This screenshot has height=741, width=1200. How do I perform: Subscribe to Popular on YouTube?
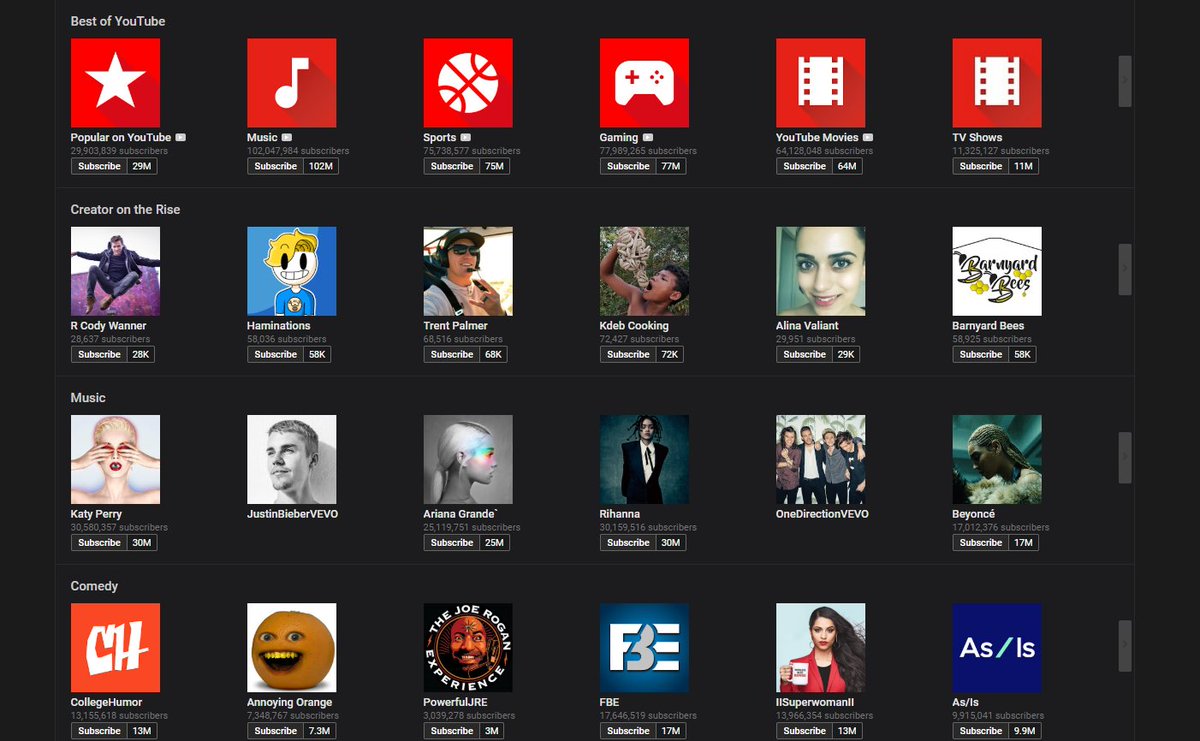tap(99, 166)
